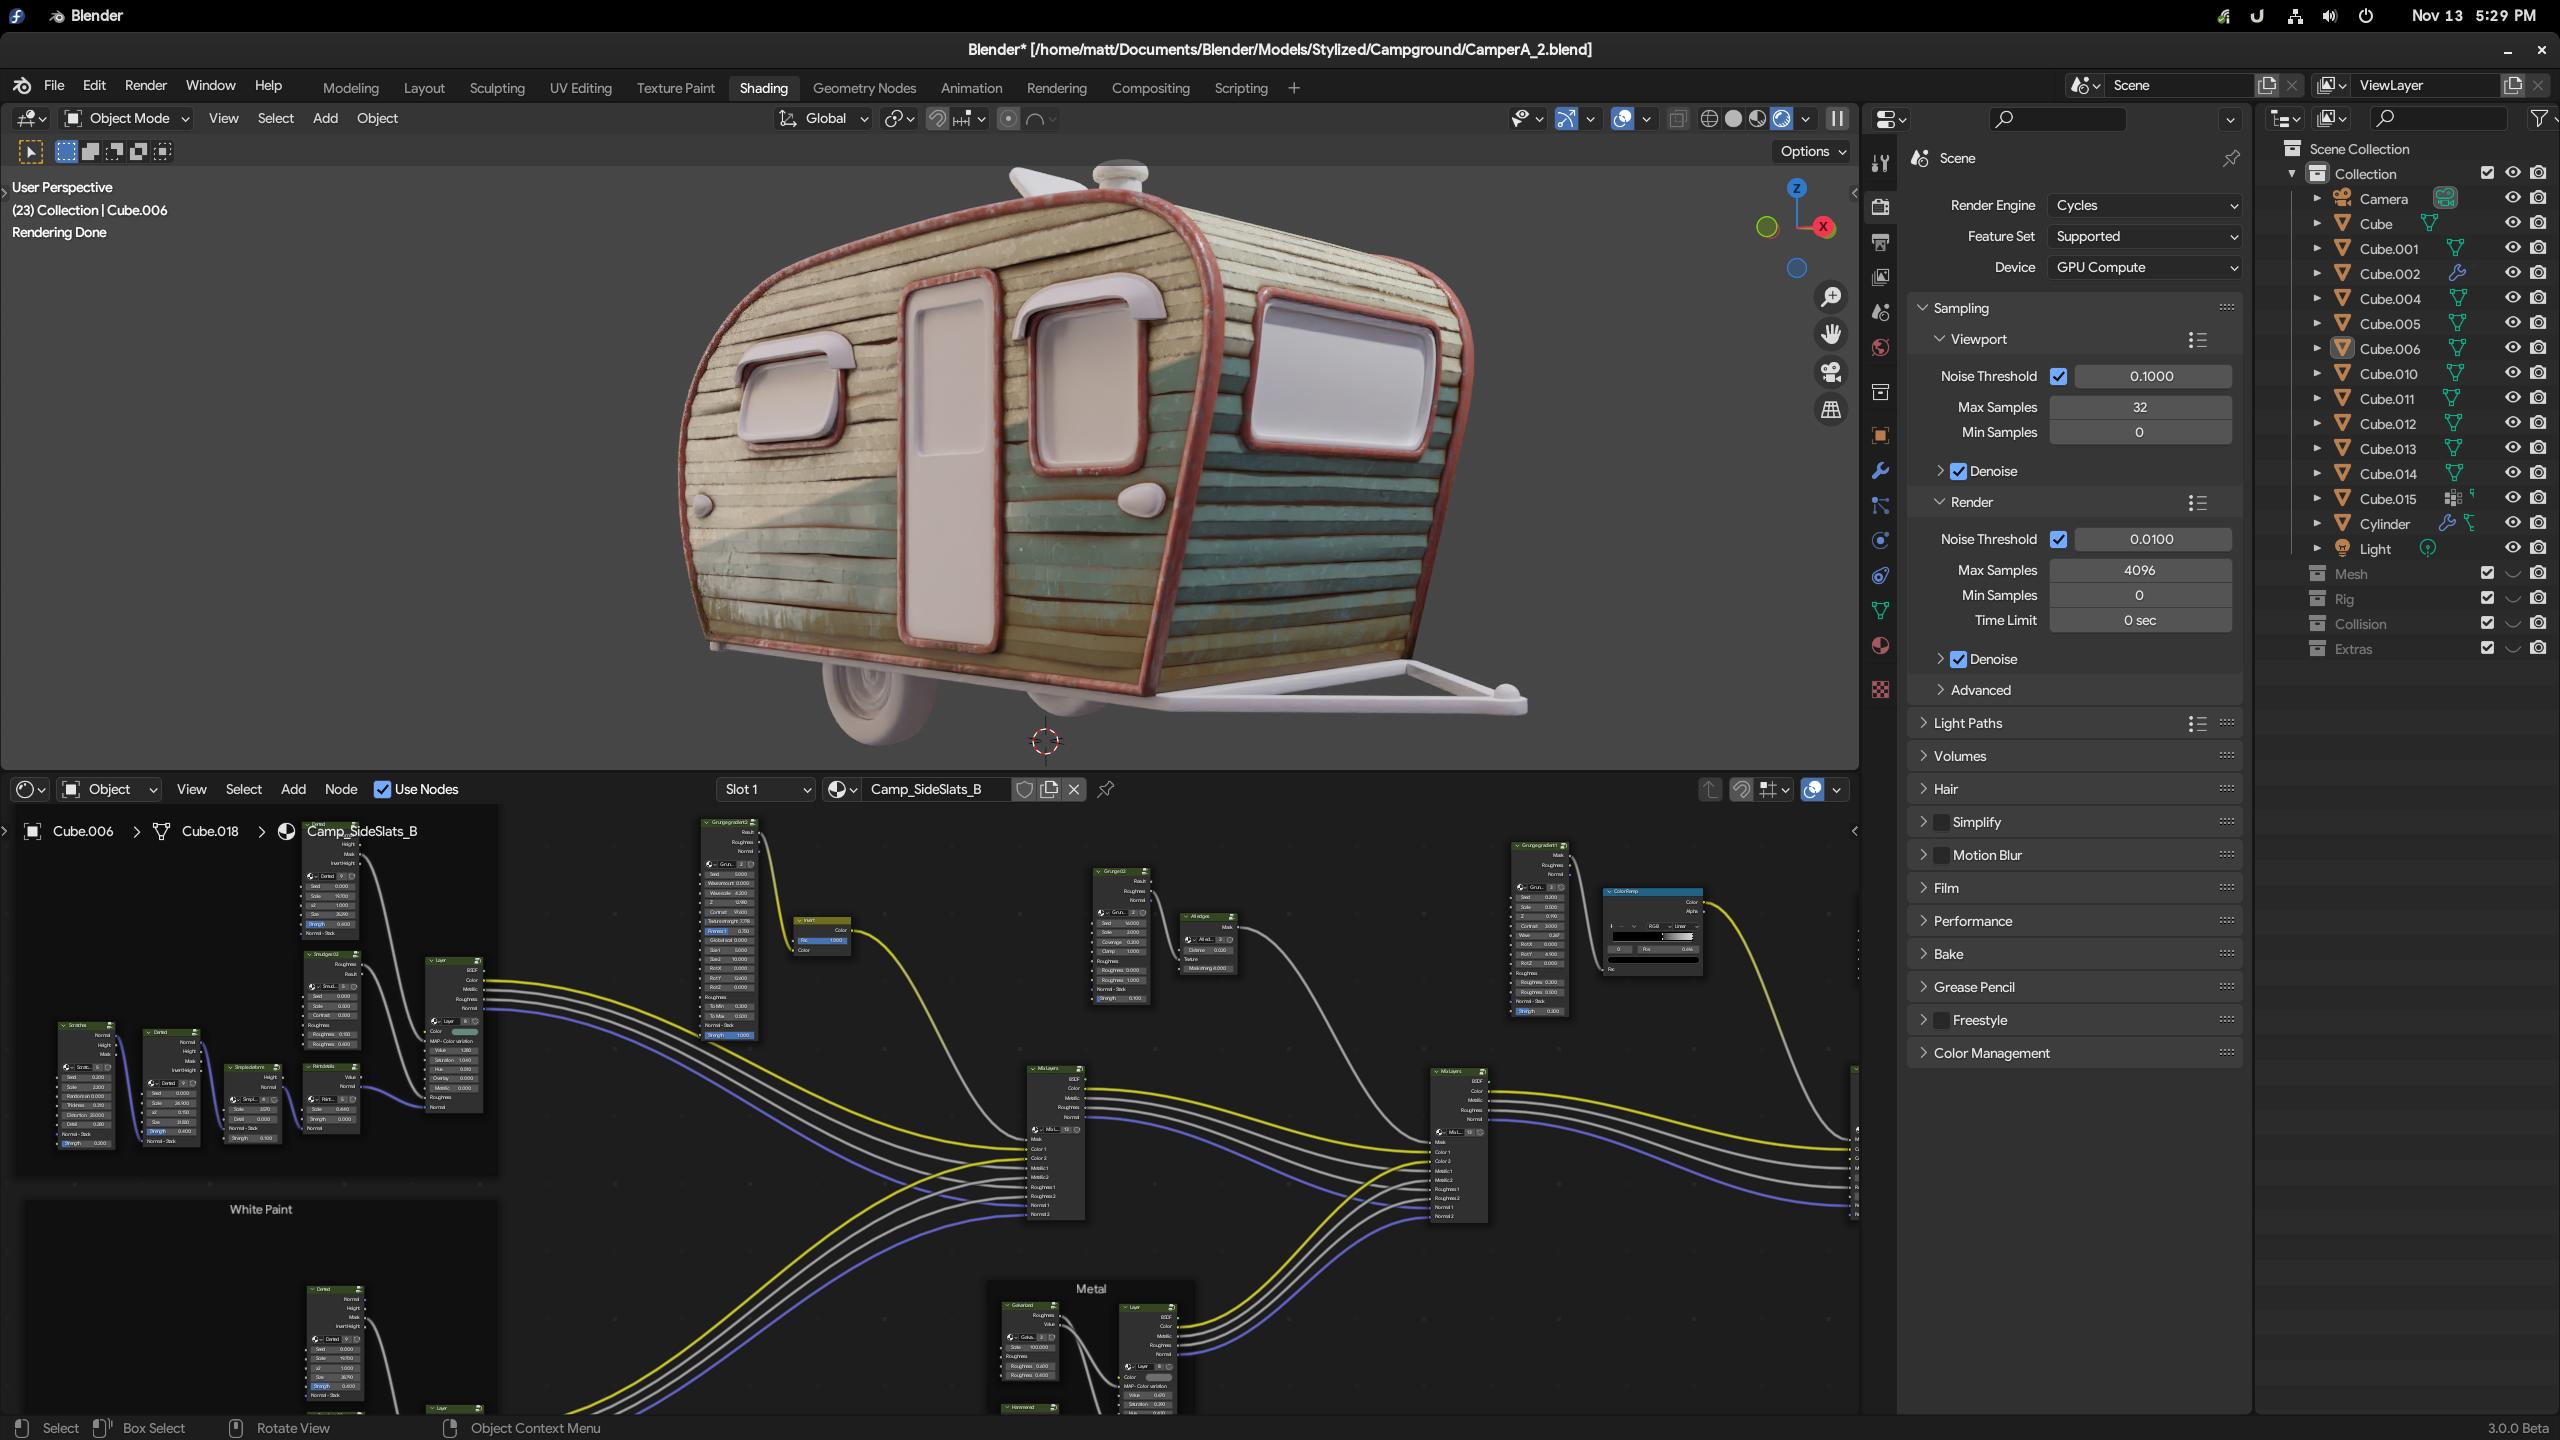This screenshot has height=1440, width=2560.
Task: Click the viewport zoom magnifier icon
Action: click(x=1831, y=296)
